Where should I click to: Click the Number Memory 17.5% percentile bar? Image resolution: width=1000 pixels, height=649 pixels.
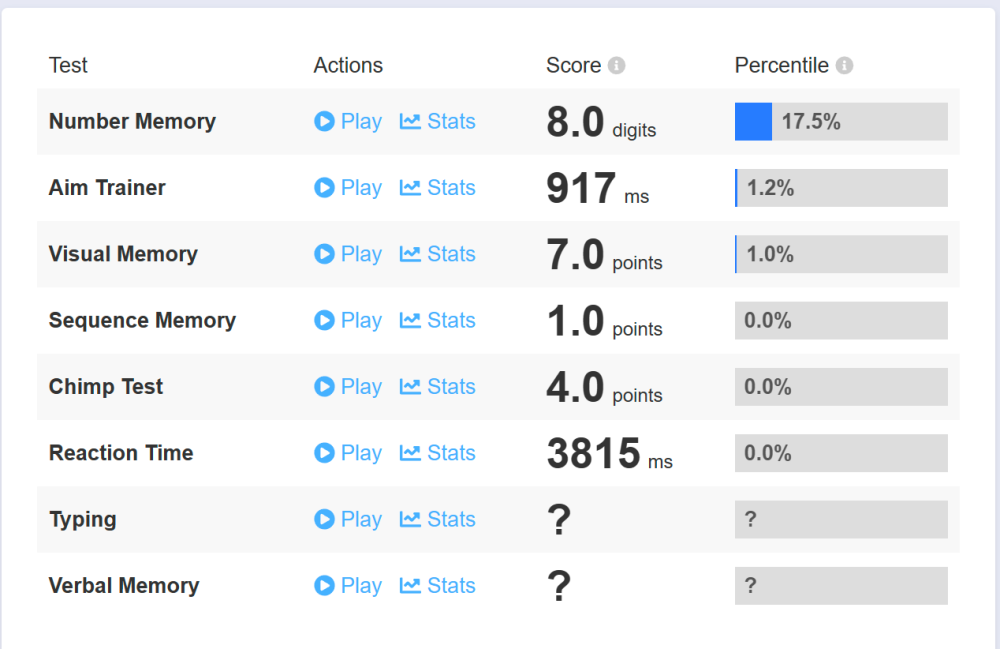pyautogui.click(x=841, y=122)
